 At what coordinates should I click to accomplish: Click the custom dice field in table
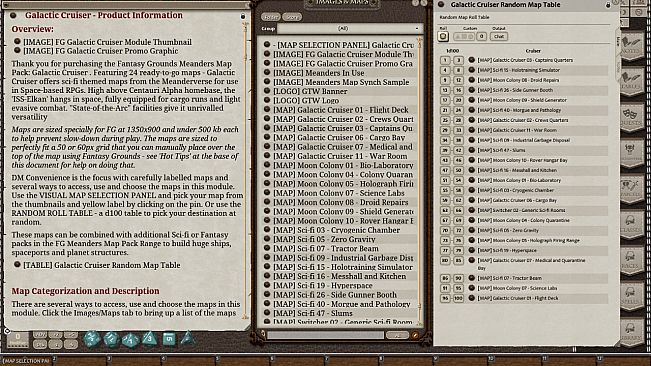[x=464, y=37]
